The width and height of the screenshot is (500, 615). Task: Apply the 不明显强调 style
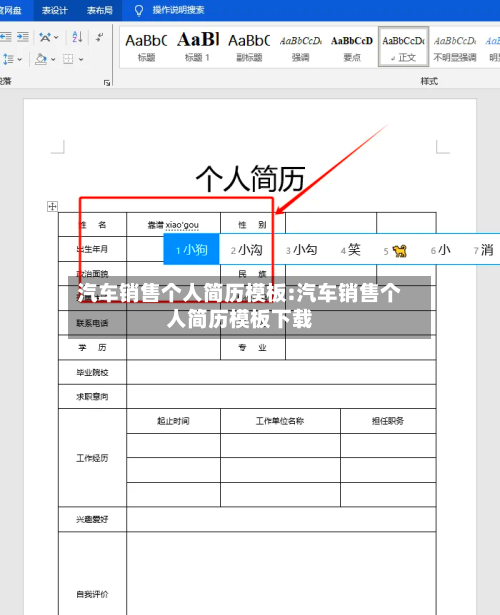coord(455,47)
